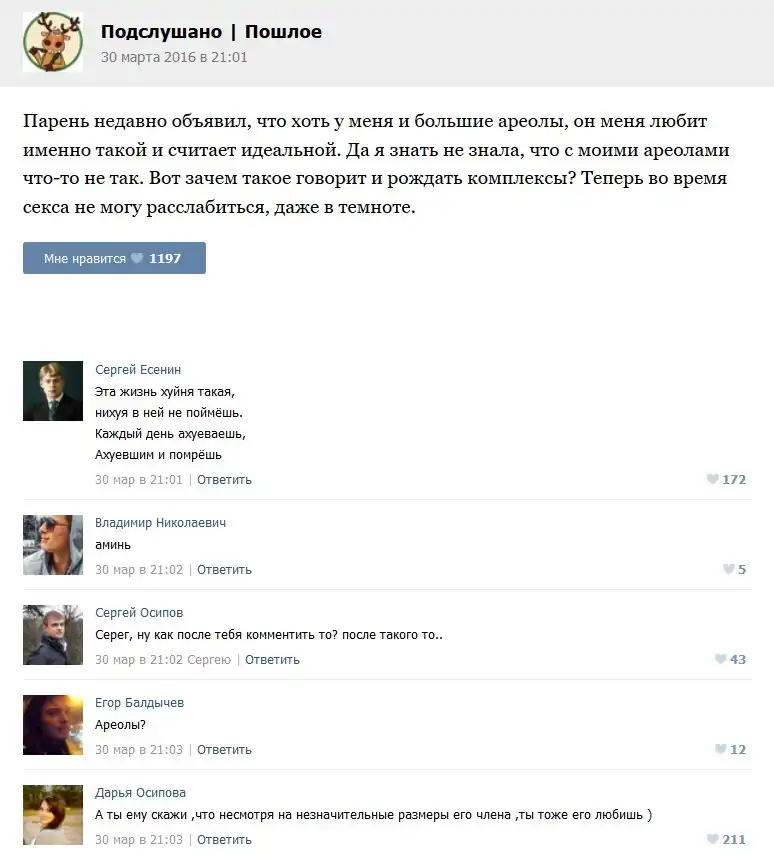Click the Сергею reply-reference link
This screenshot has height=856, width=774.
pos(209,660)
